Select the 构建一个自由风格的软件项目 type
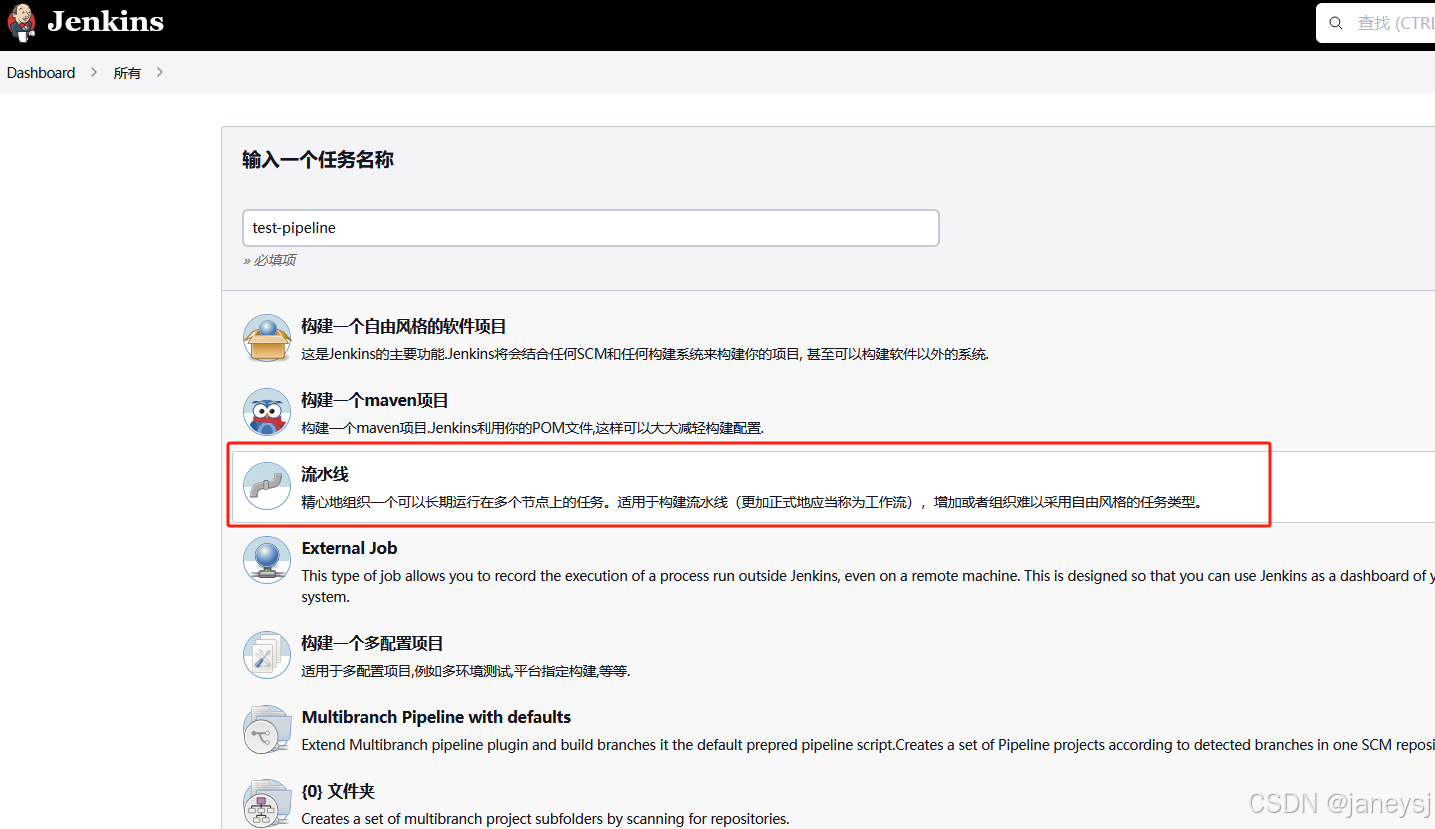The width and height of the screenshot is (1435, 829). coord(404,326)
